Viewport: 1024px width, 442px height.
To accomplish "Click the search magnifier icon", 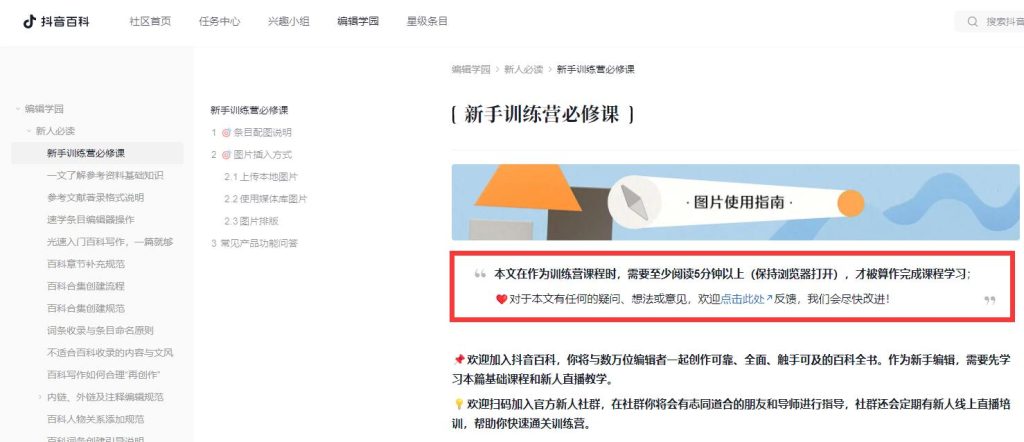I will point(973,22).
